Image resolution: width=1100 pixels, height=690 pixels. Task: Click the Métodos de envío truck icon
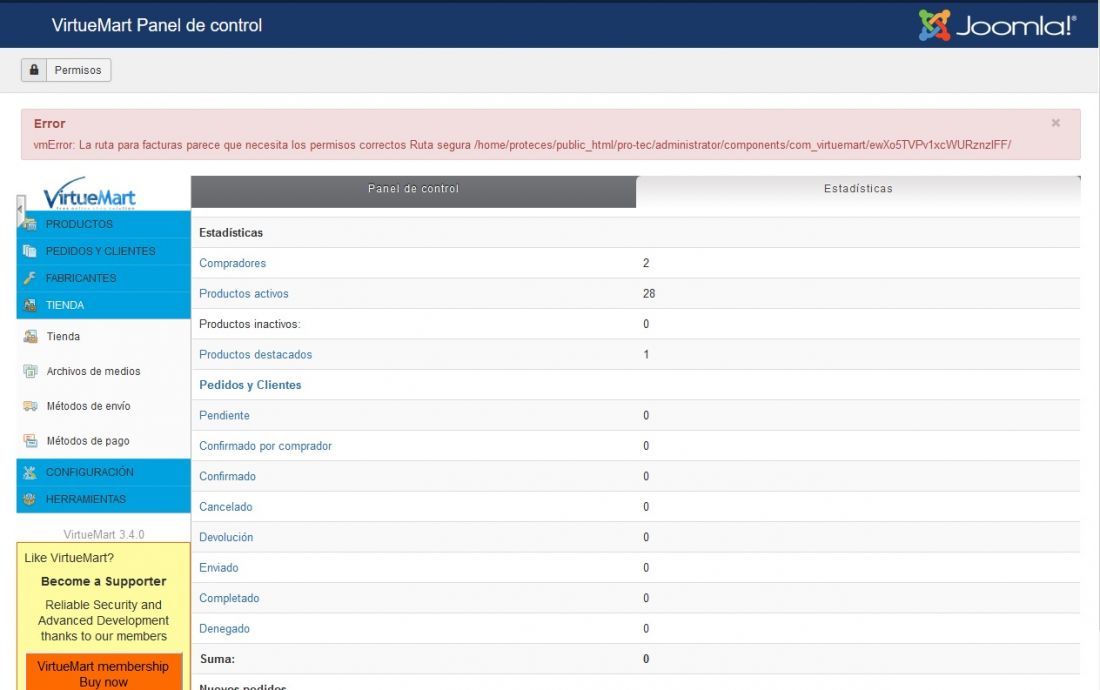pyautogui.click(x=30, y=406)
